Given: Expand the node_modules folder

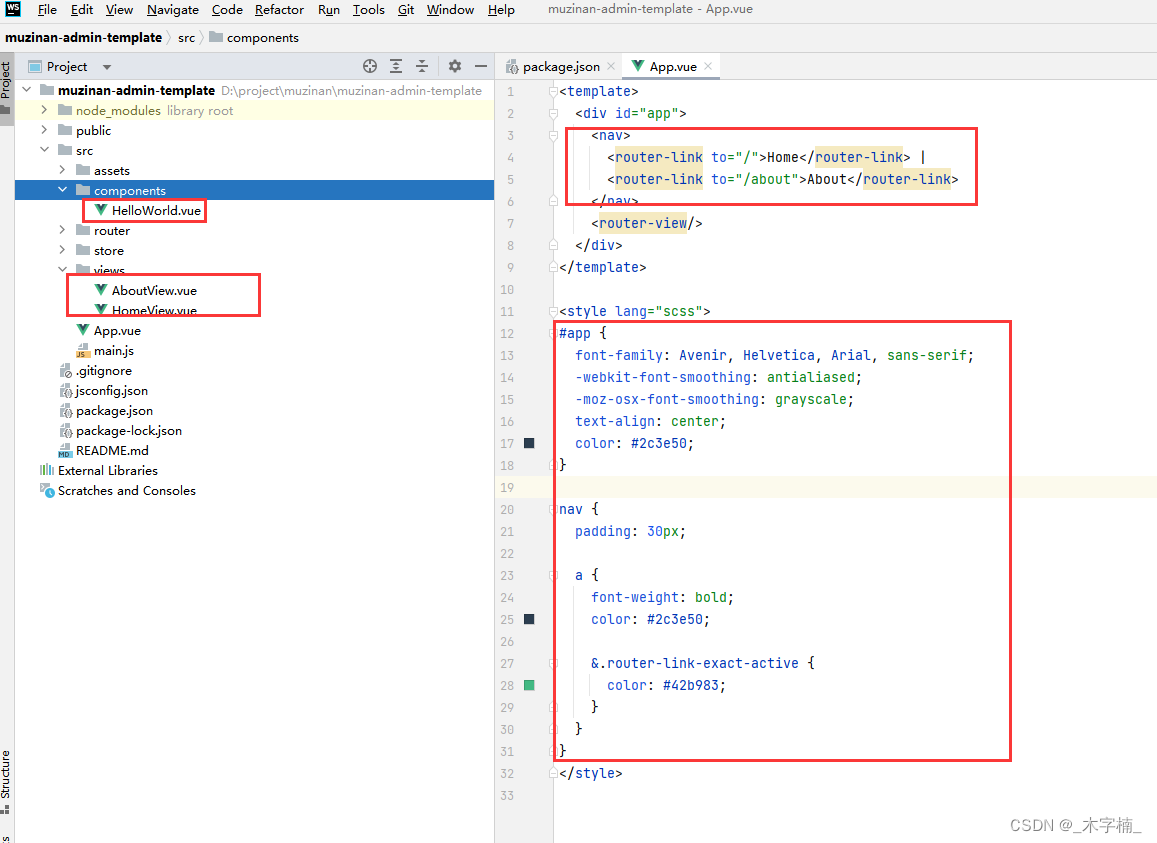Looking at the screenshot, I should 44,110.
